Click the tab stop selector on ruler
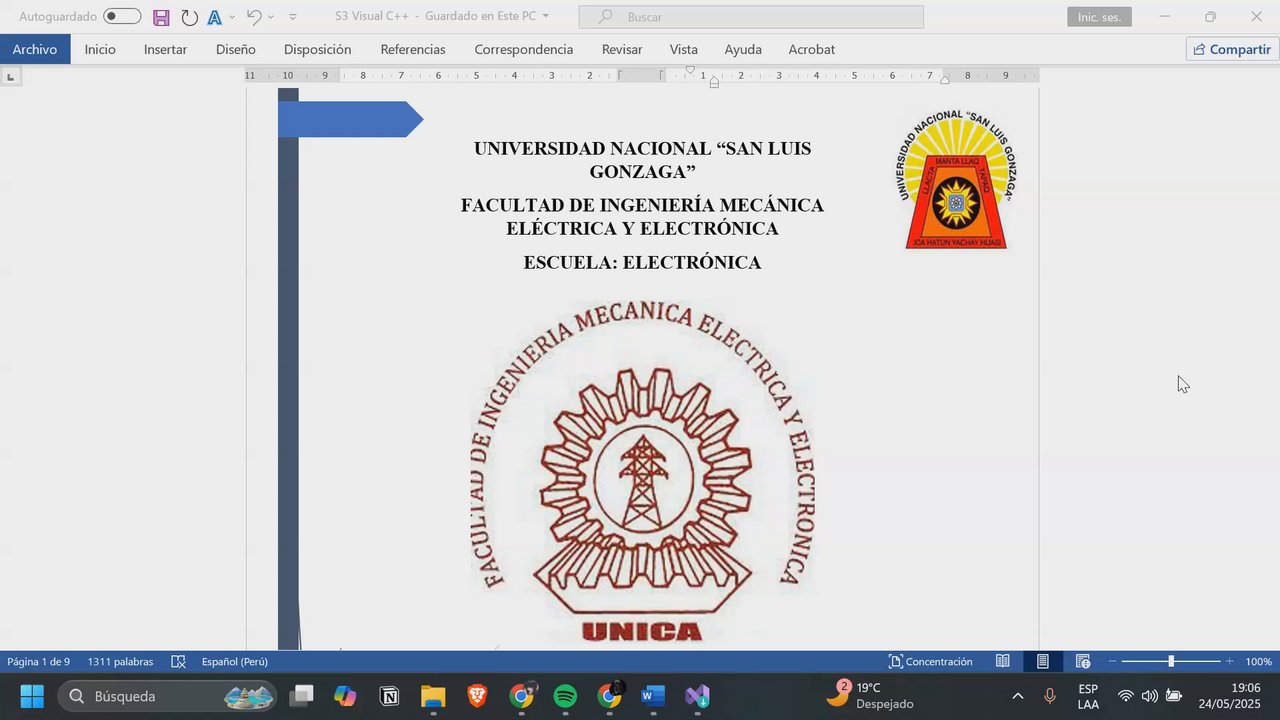Image resolution: width=1280 pixels, height=720 pixels. pos(11,76)
